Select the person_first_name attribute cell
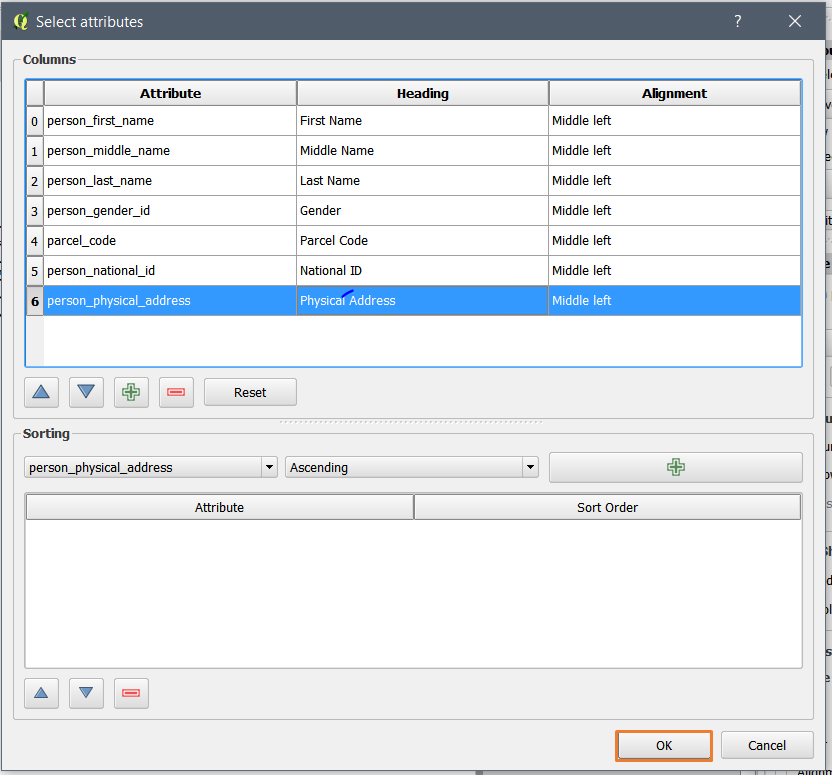This screenshot has width=832, height=775. point(170,121)
